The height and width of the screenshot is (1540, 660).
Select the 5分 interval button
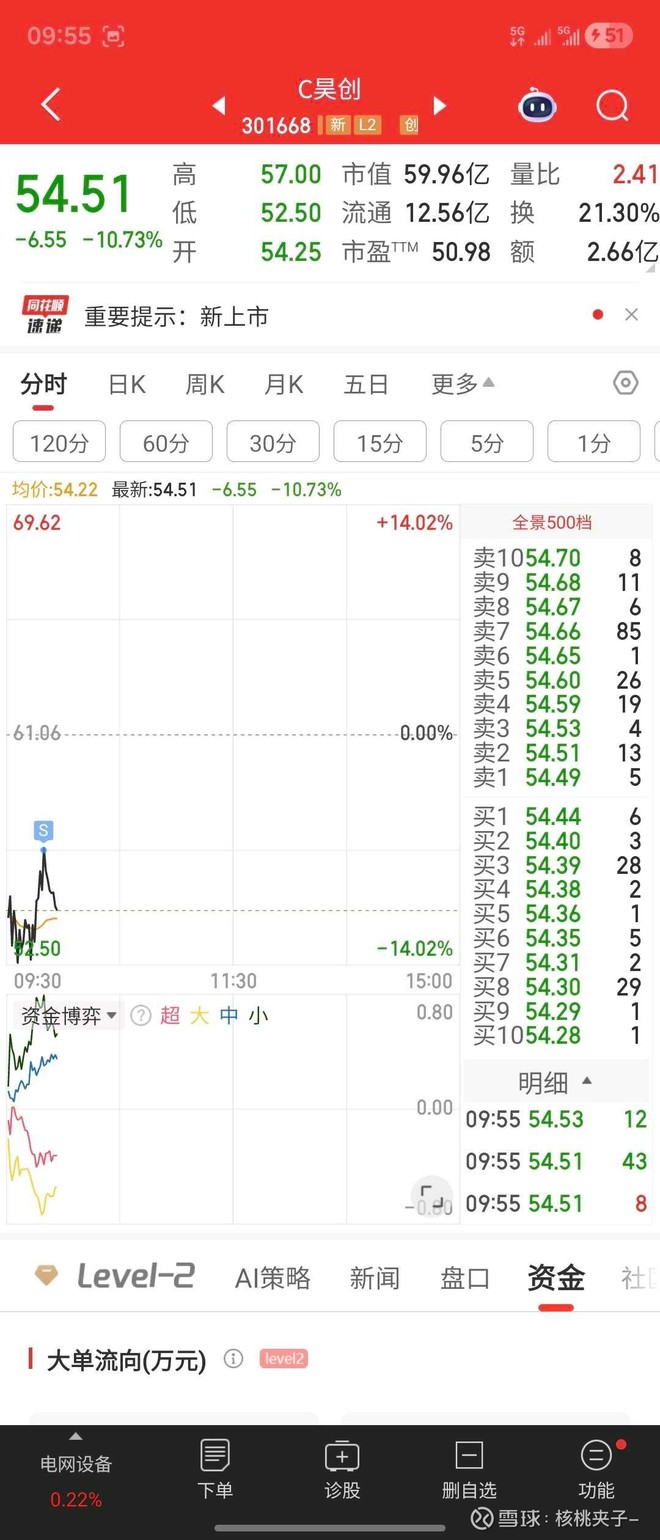[487, 442]
